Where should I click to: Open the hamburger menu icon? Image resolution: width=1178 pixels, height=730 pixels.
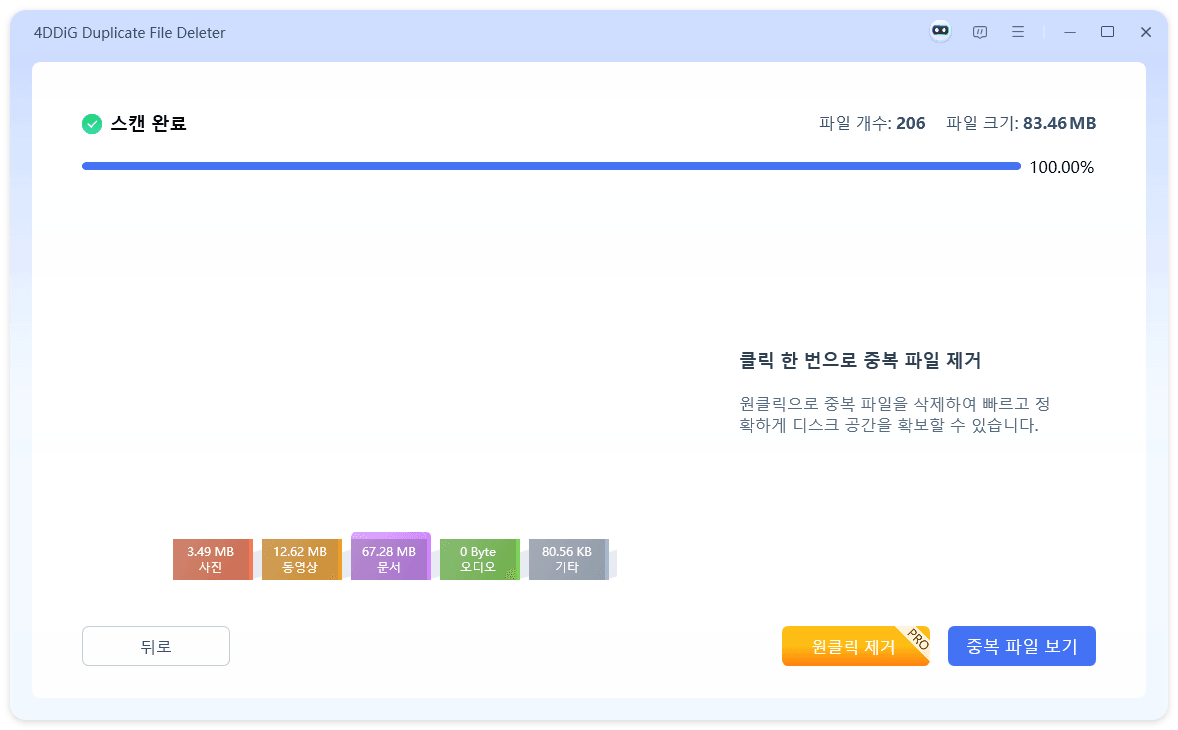pyautogui.click(x=1018, y=31)
